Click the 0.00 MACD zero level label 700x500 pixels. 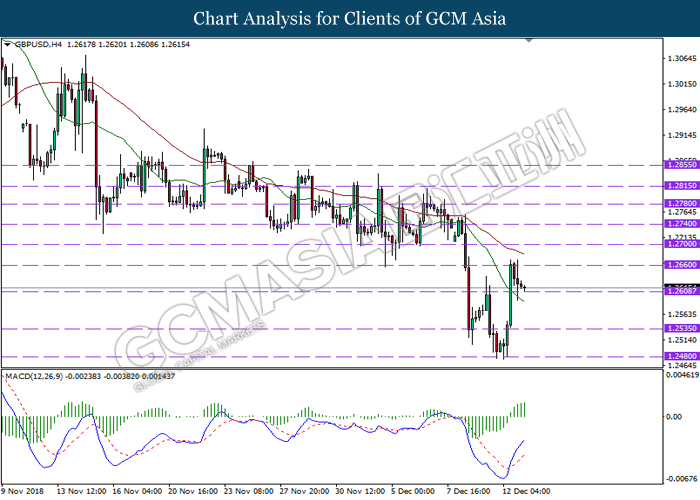click(674, 417)
